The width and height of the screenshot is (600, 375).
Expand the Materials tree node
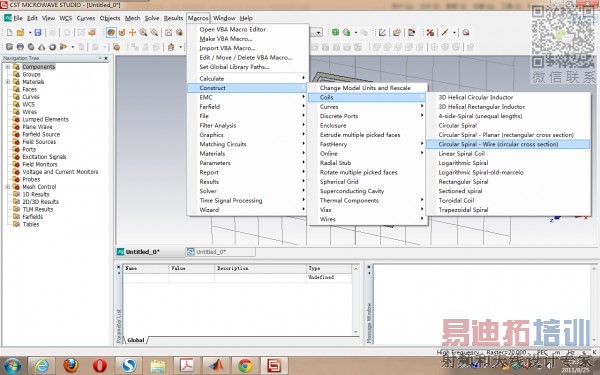[7, 82]
